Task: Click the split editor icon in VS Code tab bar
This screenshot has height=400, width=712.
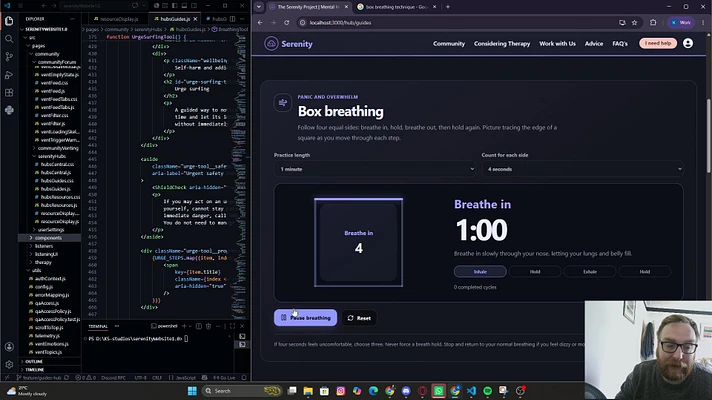Action: [232, 19]
